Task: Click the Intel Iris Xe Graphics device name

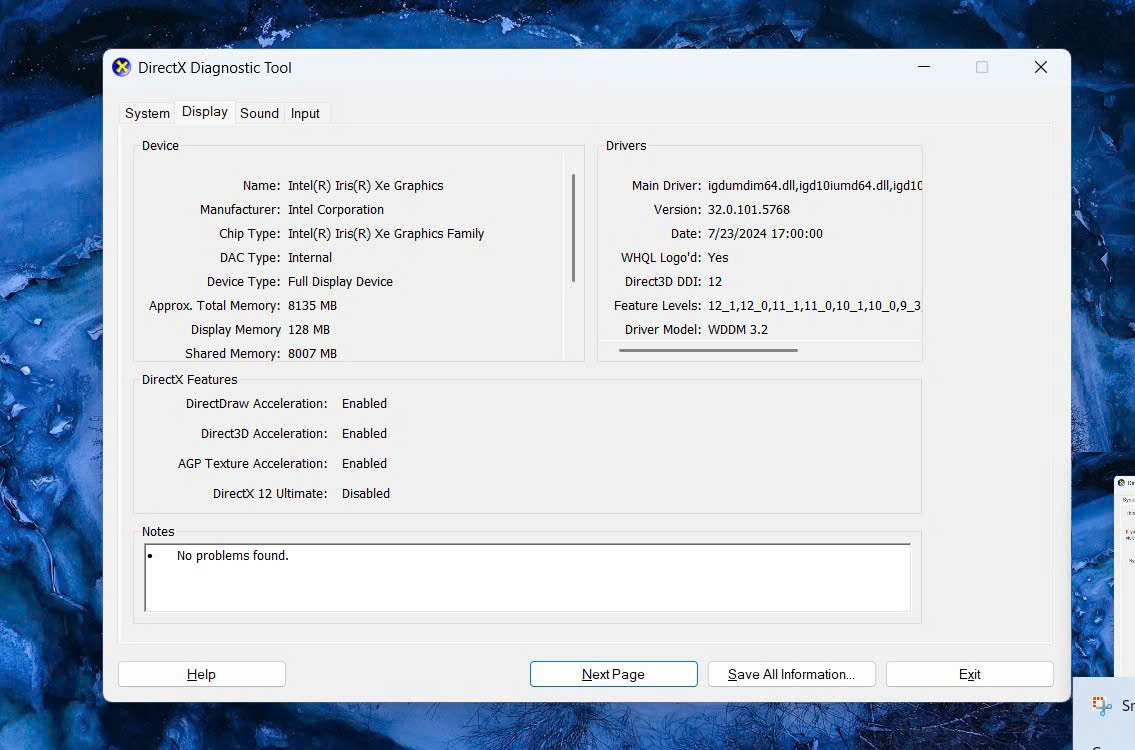Action: tap(365, 185)
